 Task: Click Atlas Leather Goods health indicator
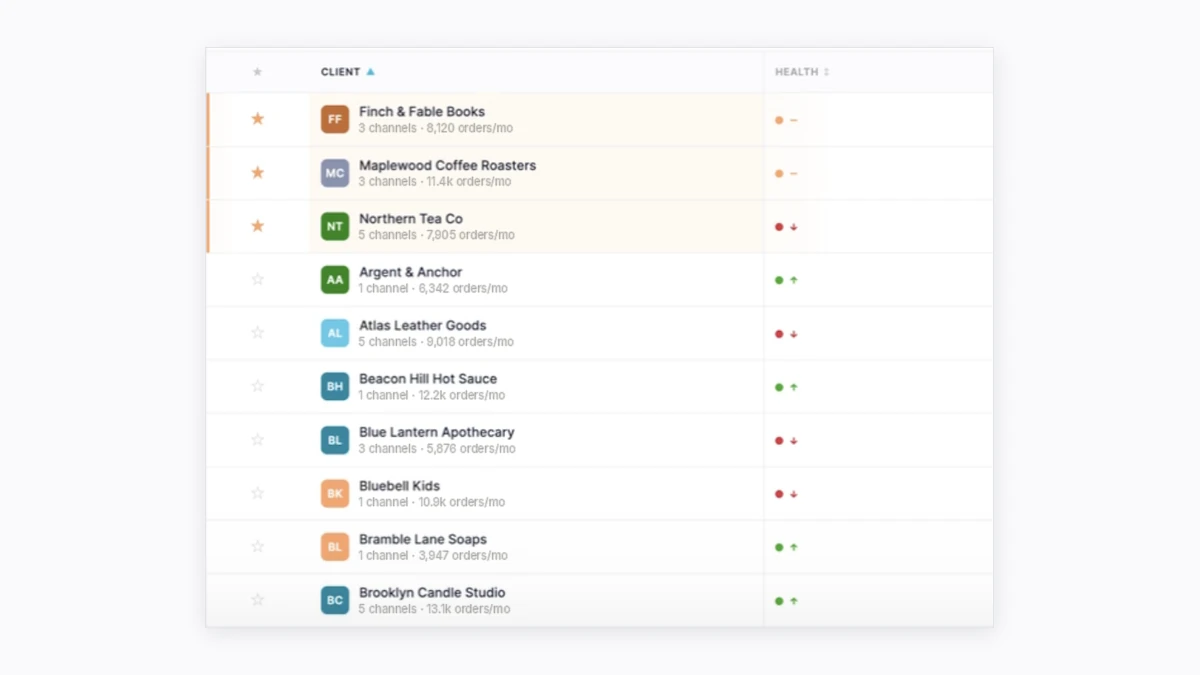[x=786, y=334]
